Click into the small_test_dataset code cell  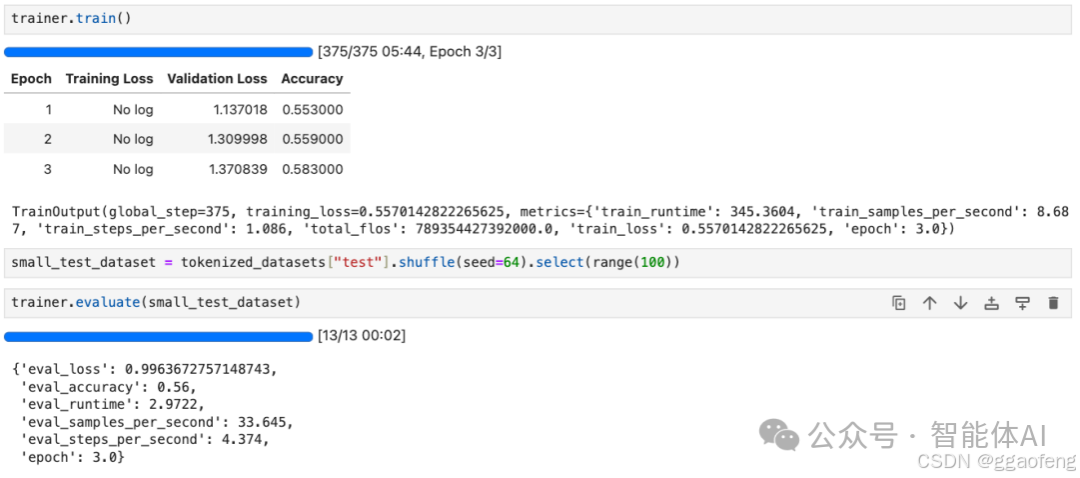[x=538, y=262]
